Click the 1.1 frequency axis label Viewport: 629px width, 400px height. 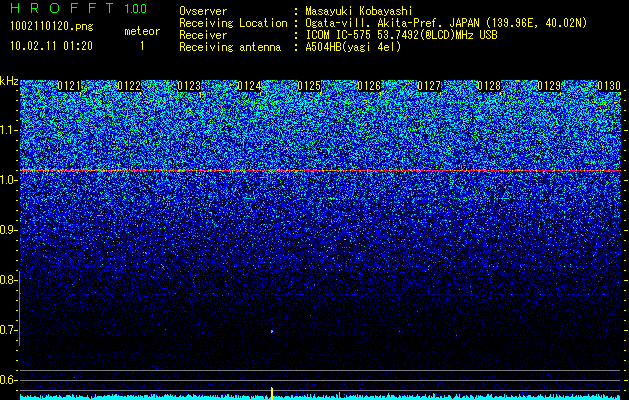8,130
